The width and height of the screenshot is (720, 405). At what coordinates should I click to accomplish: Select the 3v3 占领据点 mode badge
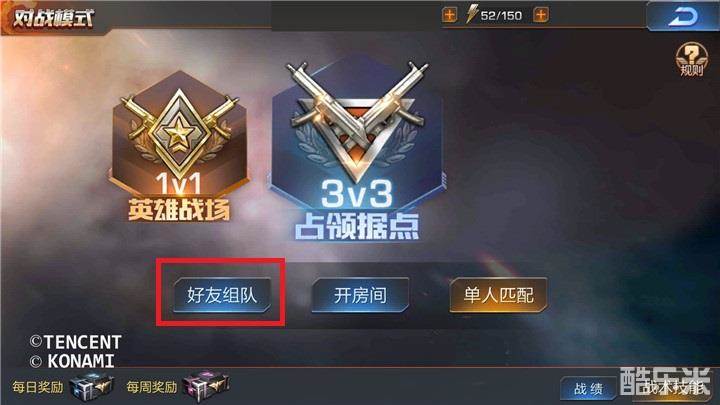(x=357, y=151)
